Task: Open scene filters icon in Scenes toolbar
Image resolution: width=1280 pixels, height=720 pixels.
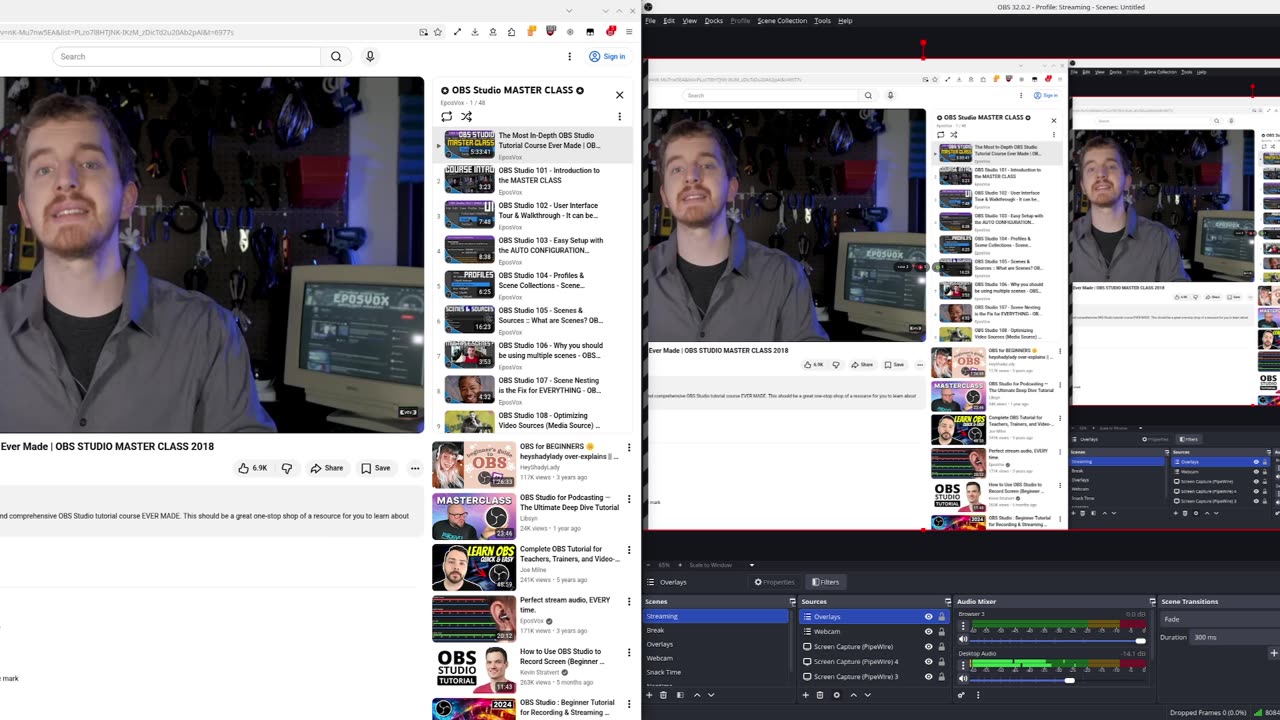Action: click(x=680, y=695)
